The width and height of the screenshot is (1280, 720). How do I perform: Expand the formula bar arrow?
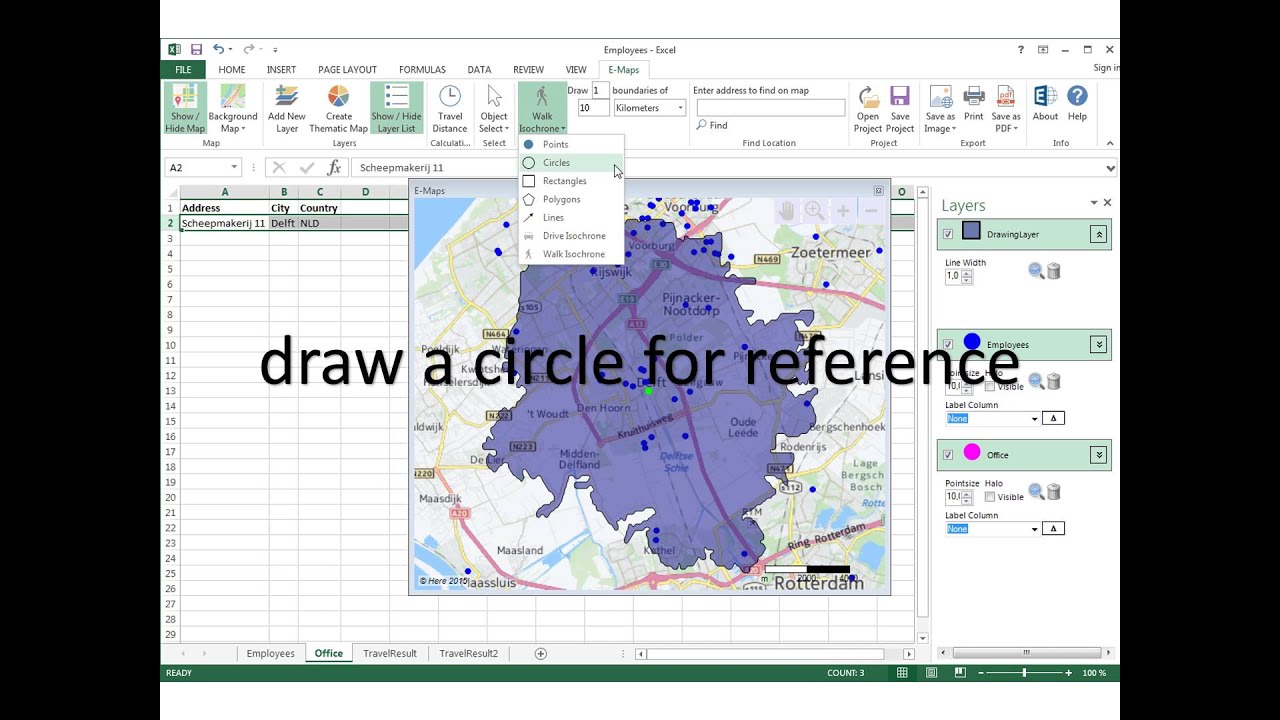tap(1110, 168)
